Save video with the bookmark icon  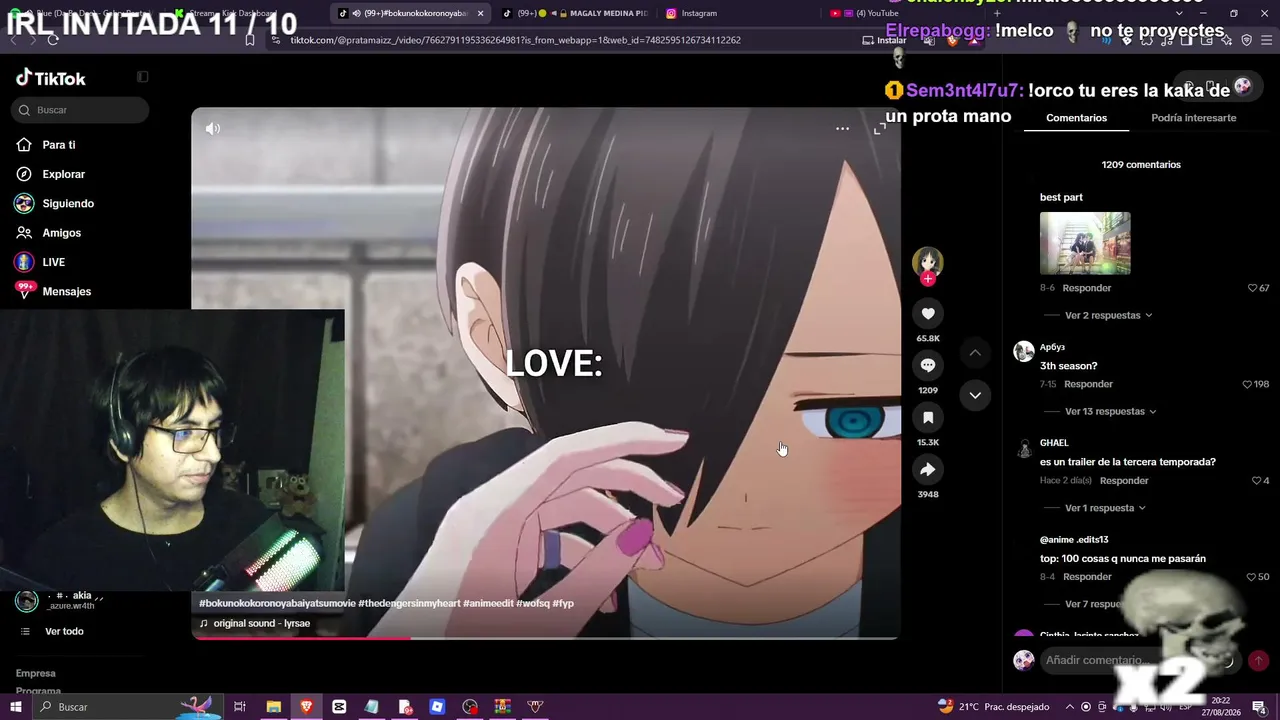click(928, 418)
